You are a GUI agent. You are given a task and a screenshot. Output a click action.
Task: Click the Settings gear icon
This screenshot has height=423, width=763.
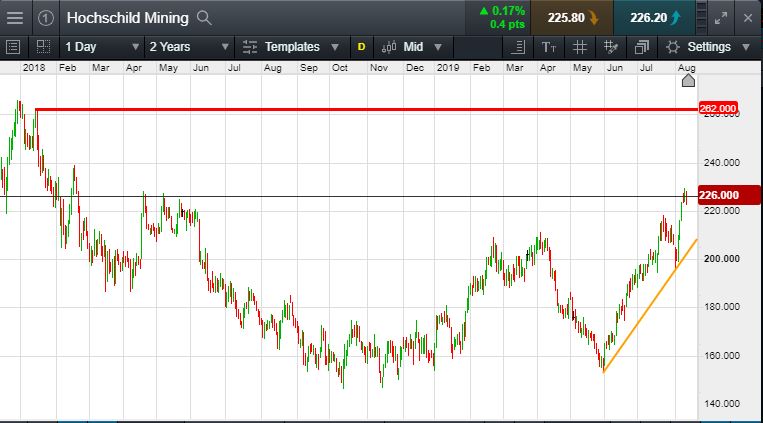point(672,47)
